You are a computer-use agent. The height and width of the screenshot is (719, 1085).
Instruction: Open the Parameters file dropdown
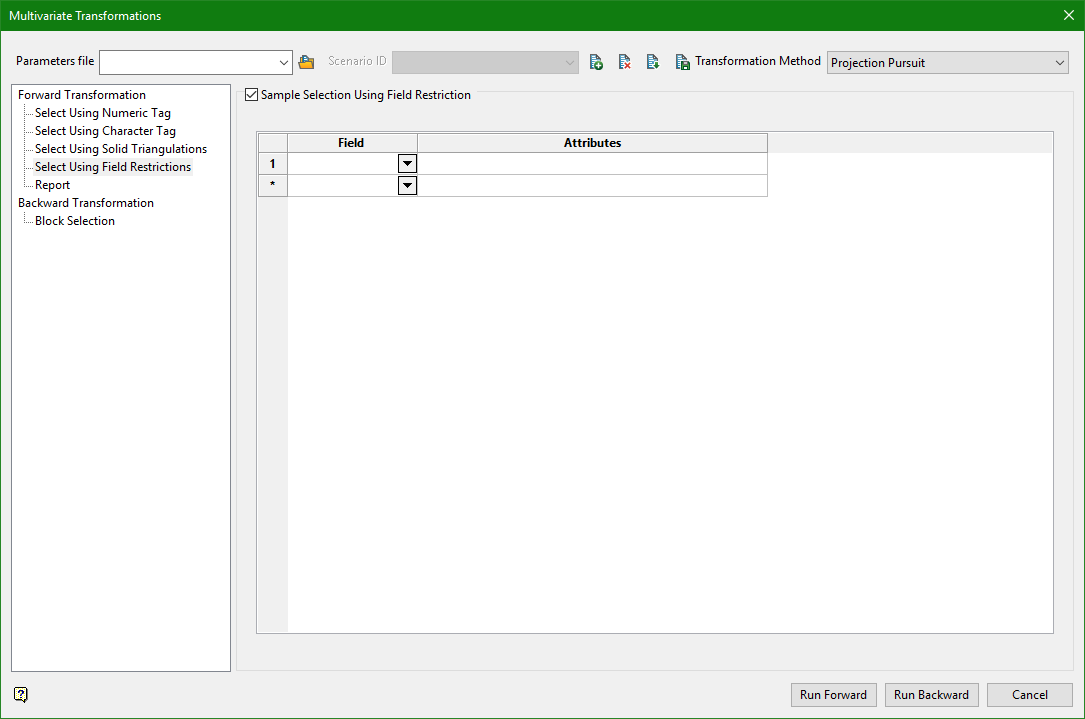(x=283, y=62)
